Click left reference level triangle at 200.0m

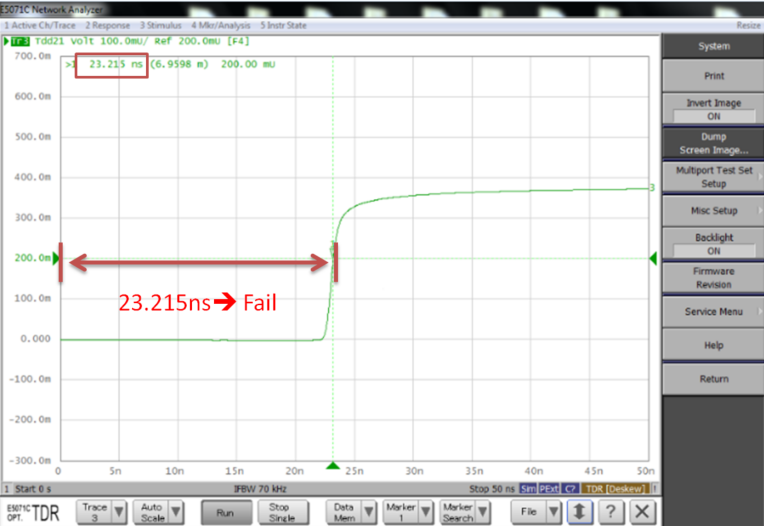coord(56,258)
